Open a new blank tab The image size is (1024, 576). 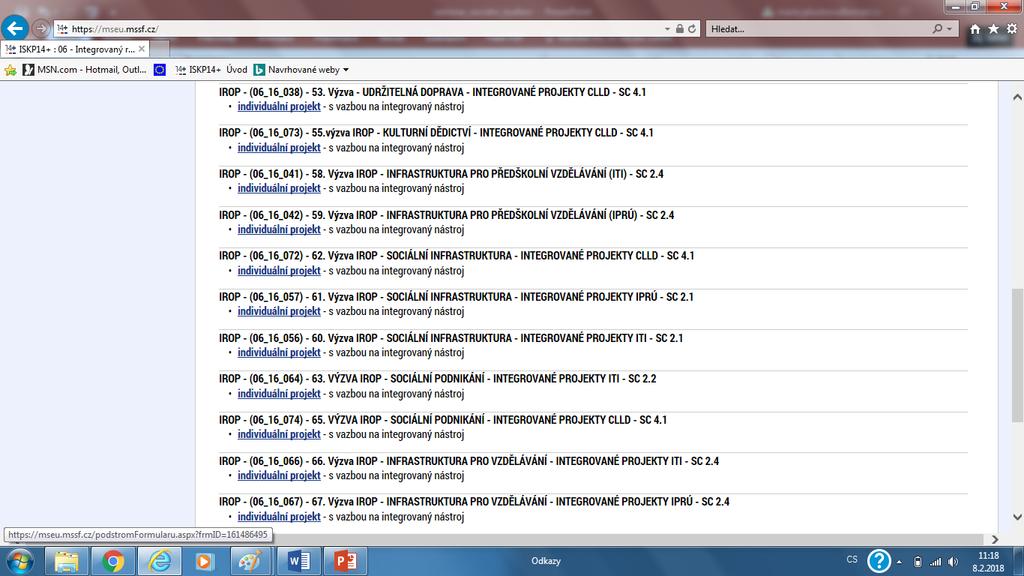(160, 49)
